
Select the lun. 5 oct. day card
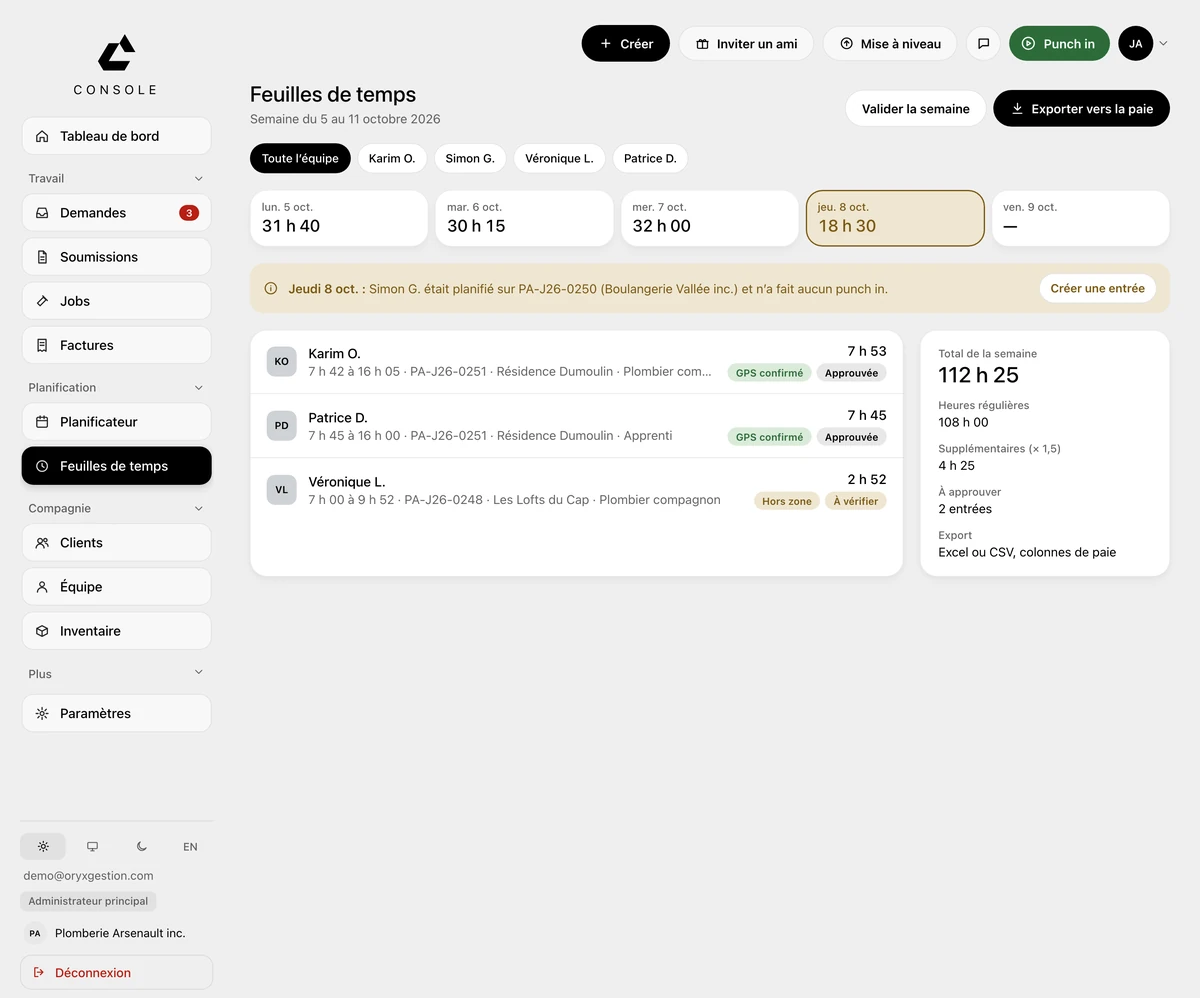339,218
